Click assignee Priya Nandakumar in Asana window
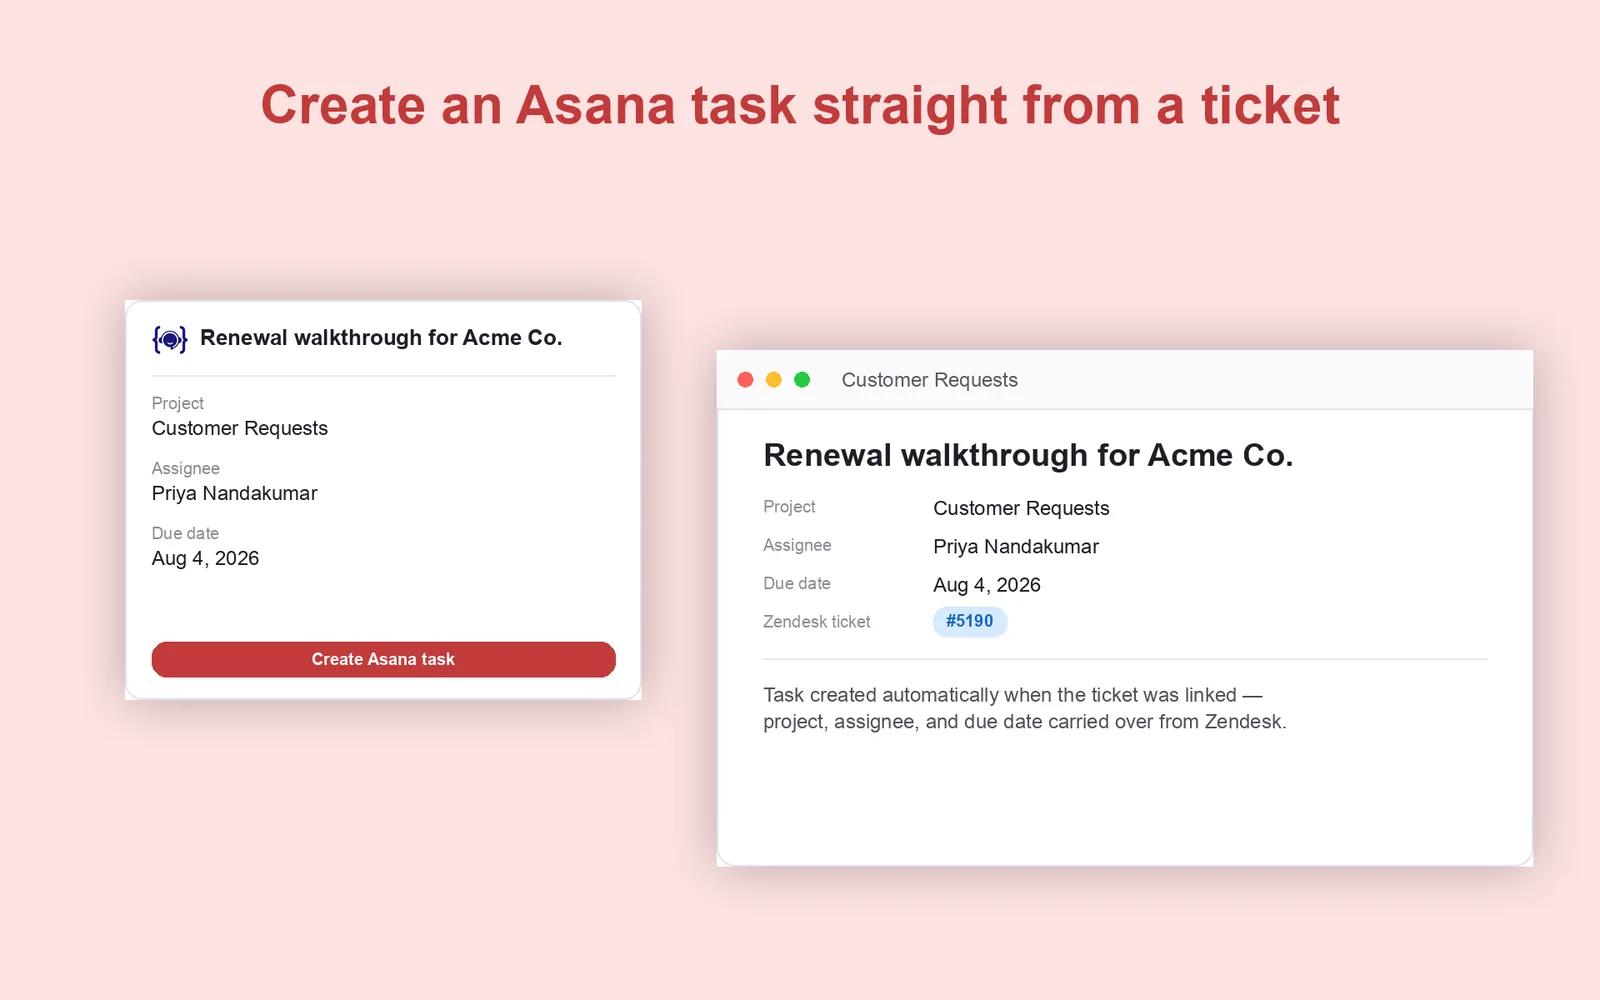This screenshot has width=1600, height=1000. (x=1016, y=546)
